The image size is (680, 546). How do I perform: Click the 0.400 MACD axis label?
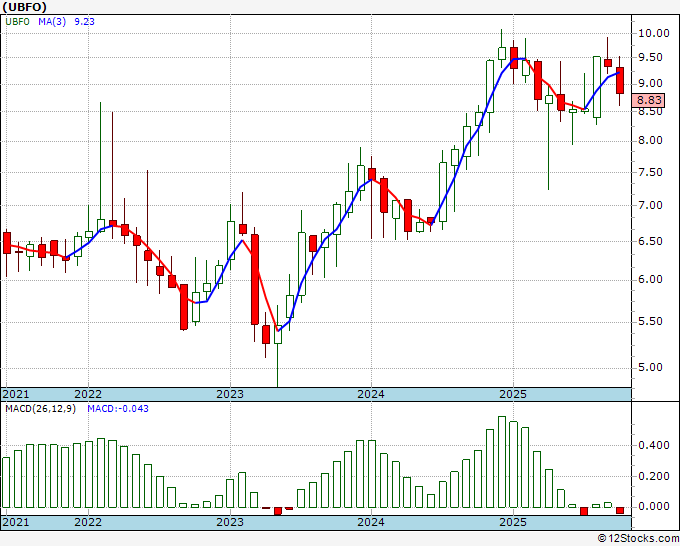653,445
